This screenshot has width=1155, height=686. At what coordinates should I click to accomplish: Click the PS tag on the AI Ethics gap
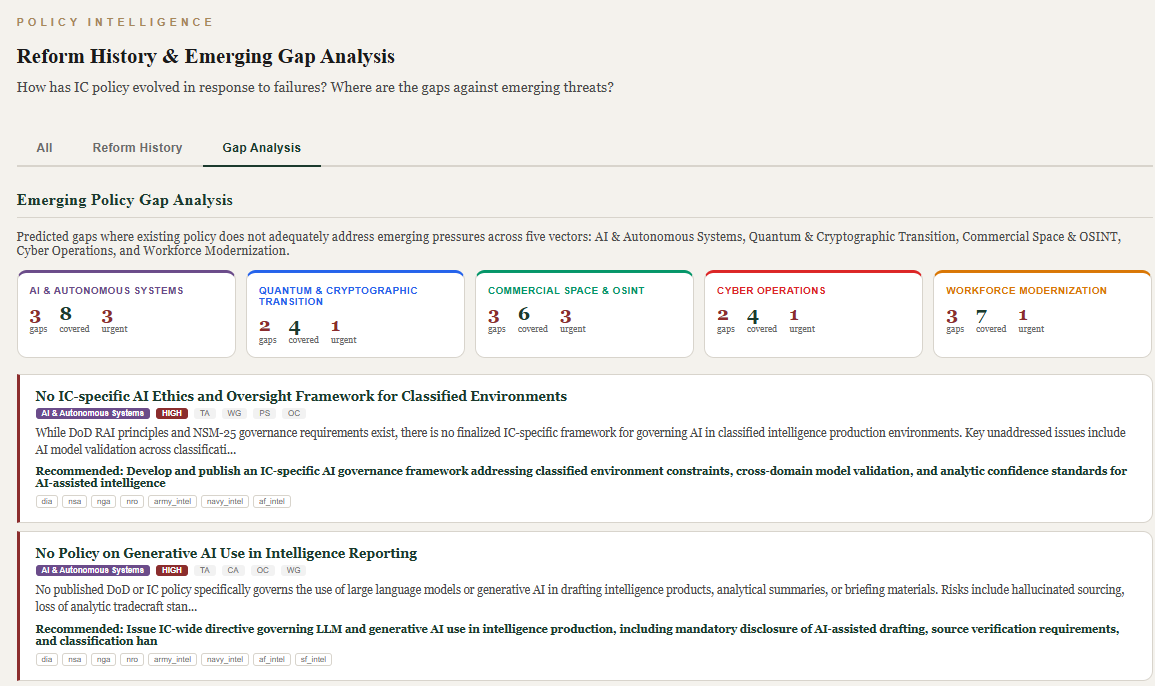264,413
